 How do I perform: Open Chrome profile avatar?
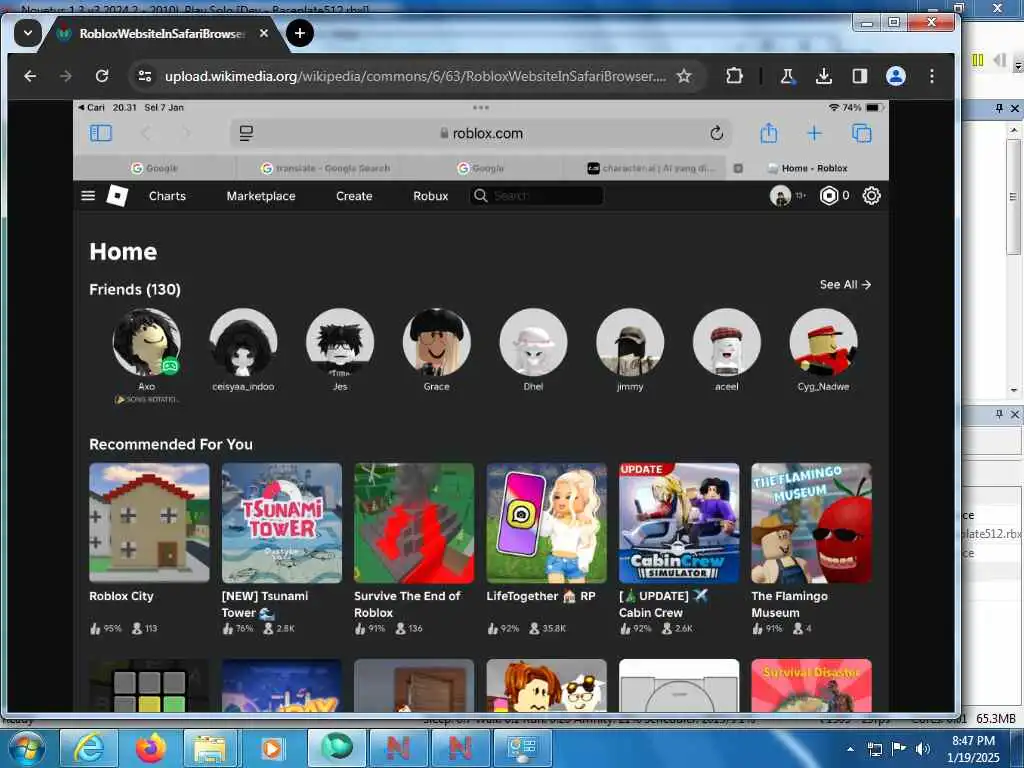(895, 76)
